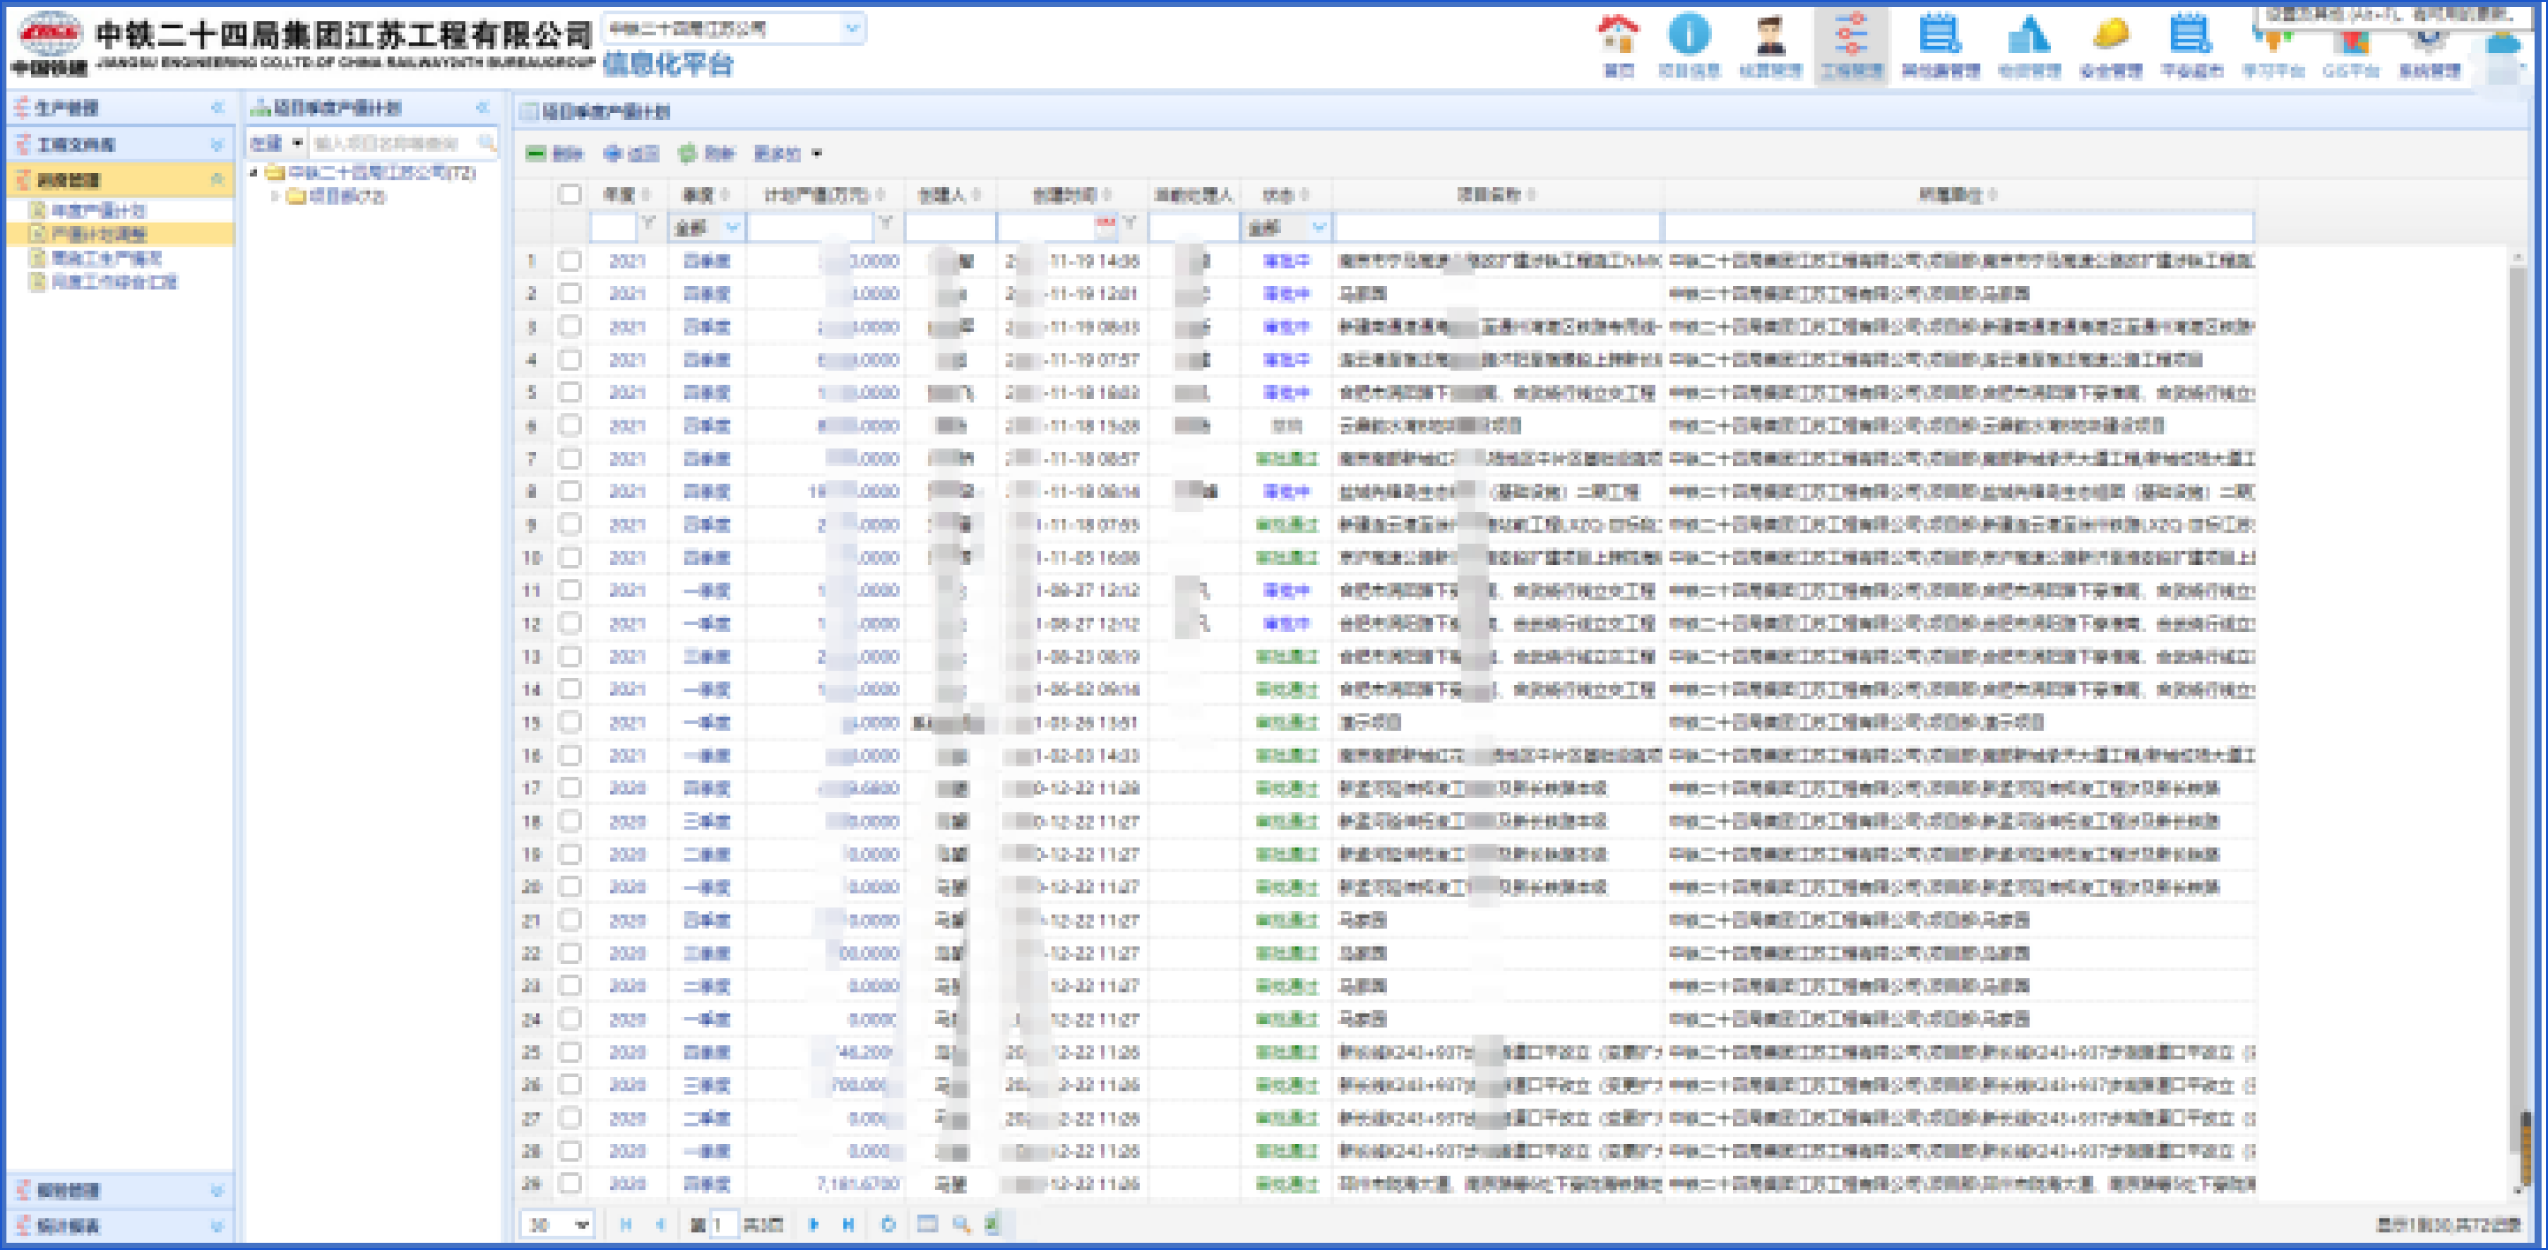This screenshot has height=1250, width=2548.
Task: Open the fourth menu item under highlighted section
Action: pos(114,282)
